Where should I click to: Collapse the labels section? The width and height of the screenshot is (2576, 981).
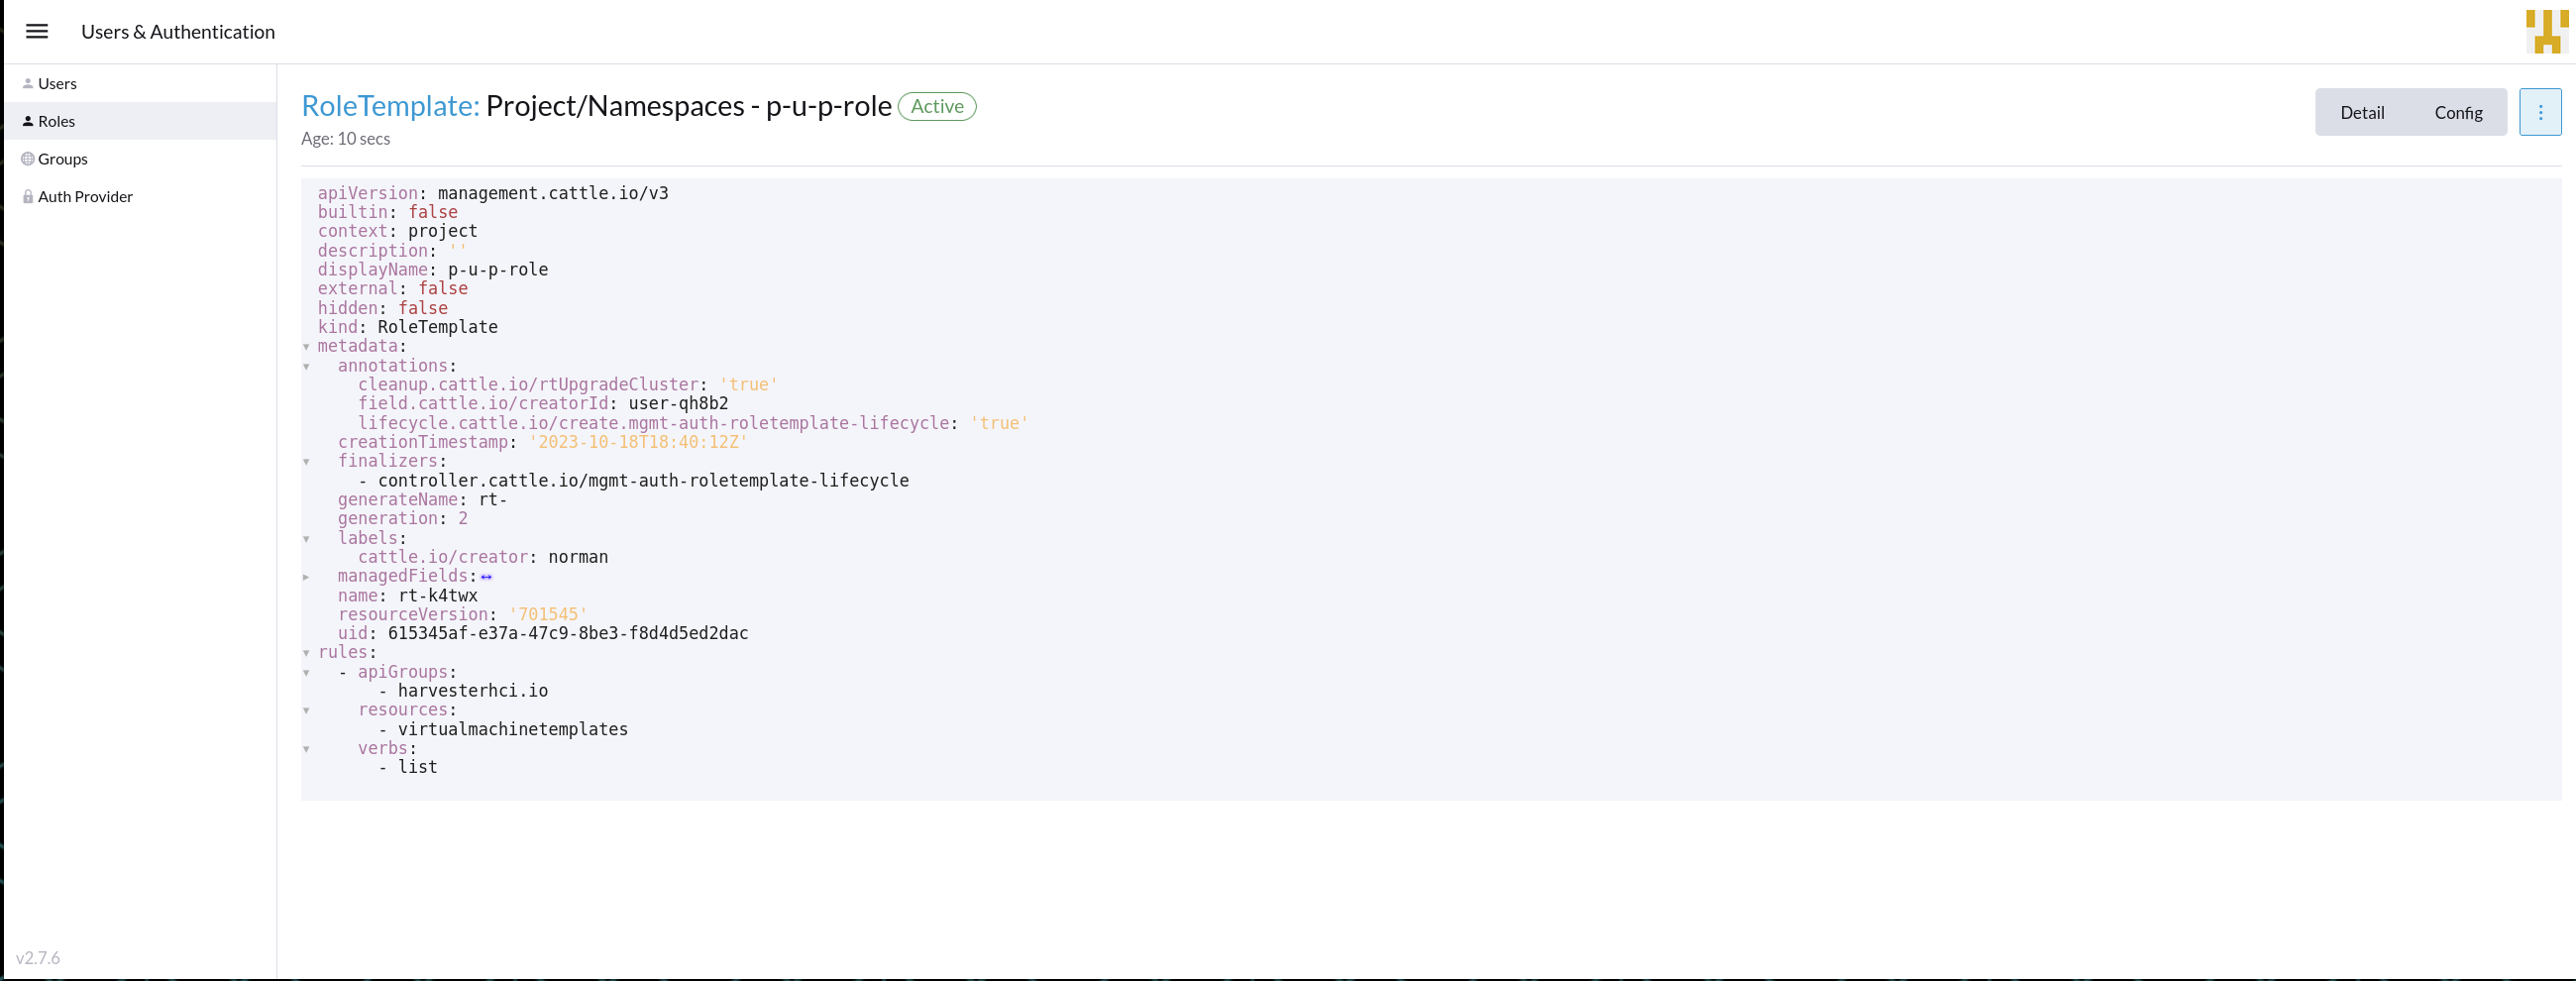[306, 539]
